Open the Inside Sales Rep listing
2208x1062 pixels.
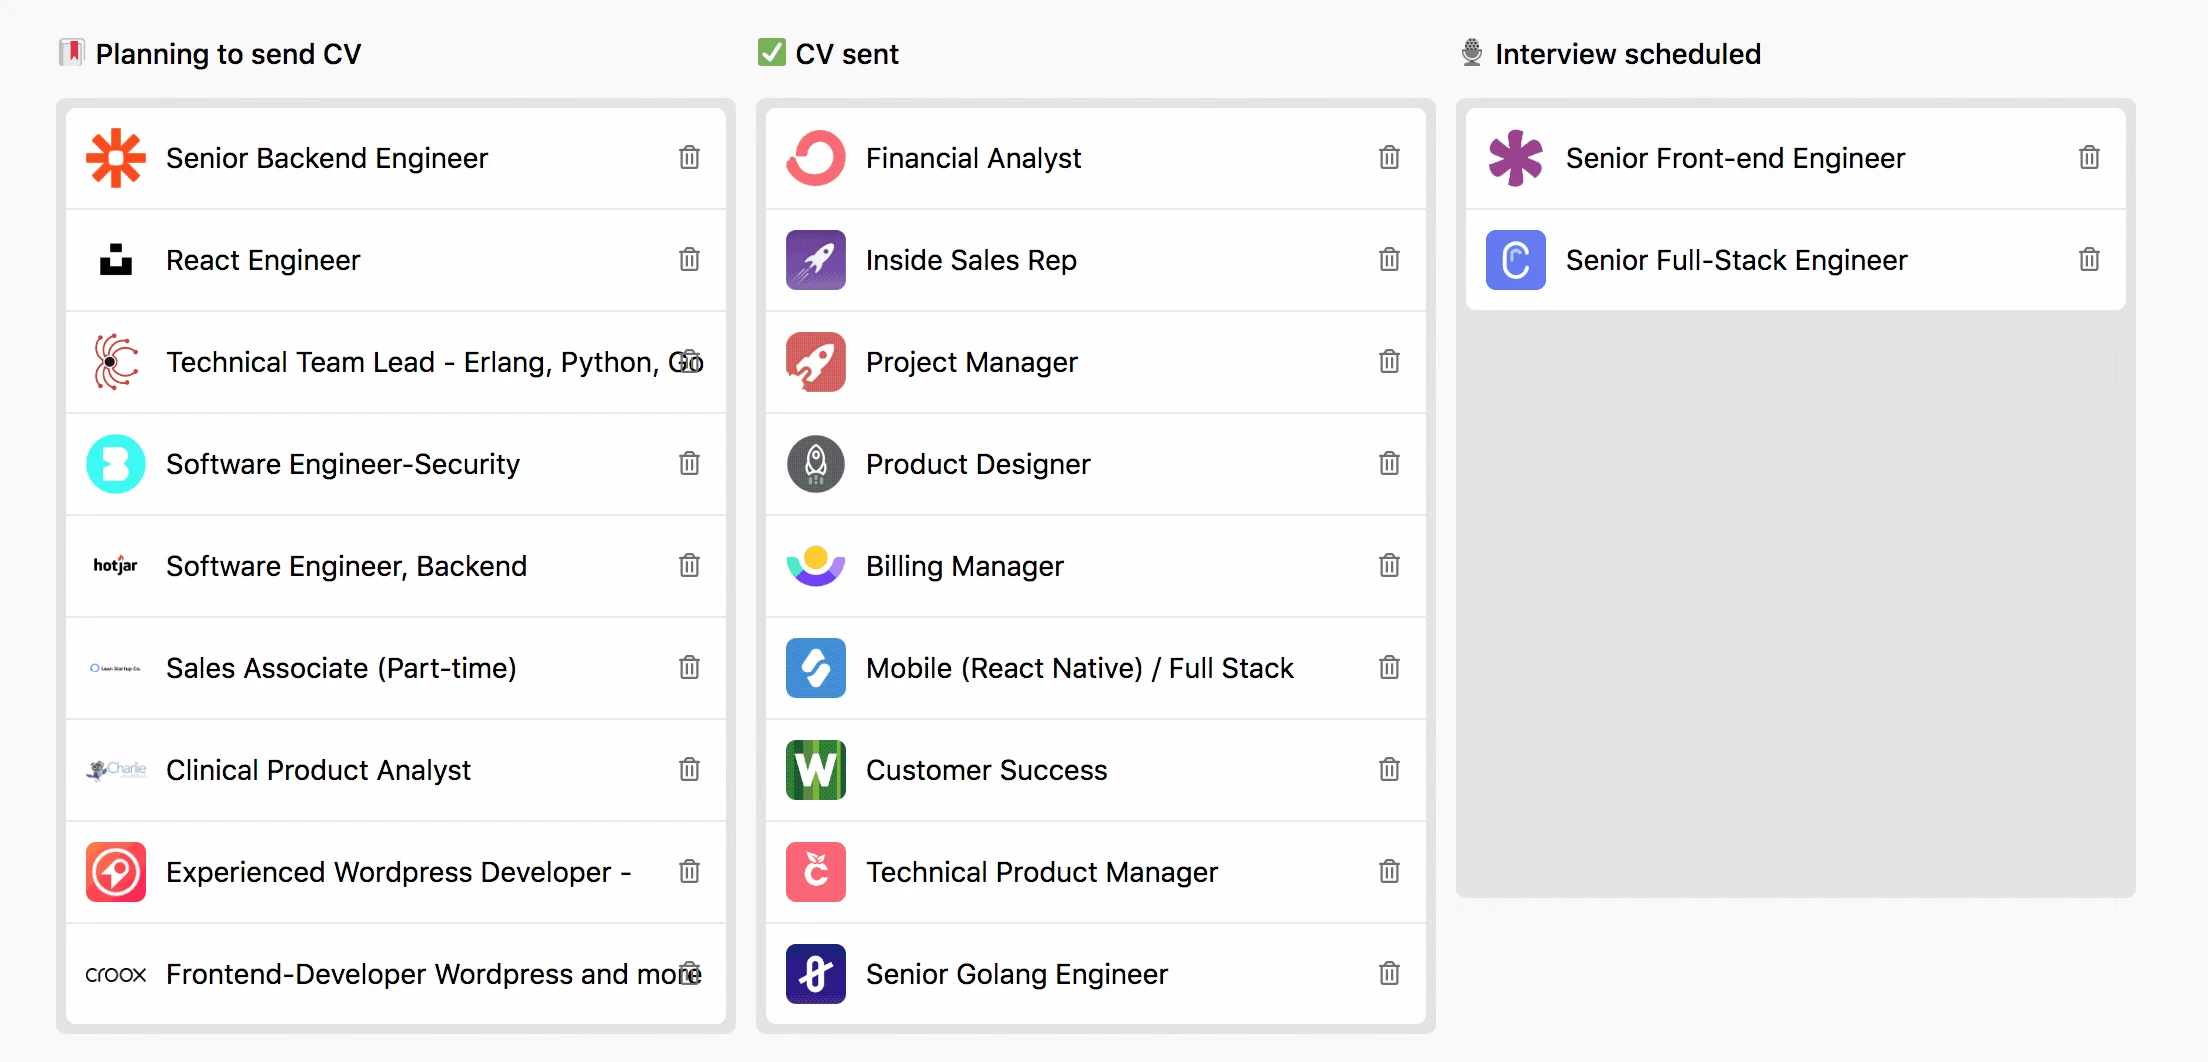[x=970, y=260]
